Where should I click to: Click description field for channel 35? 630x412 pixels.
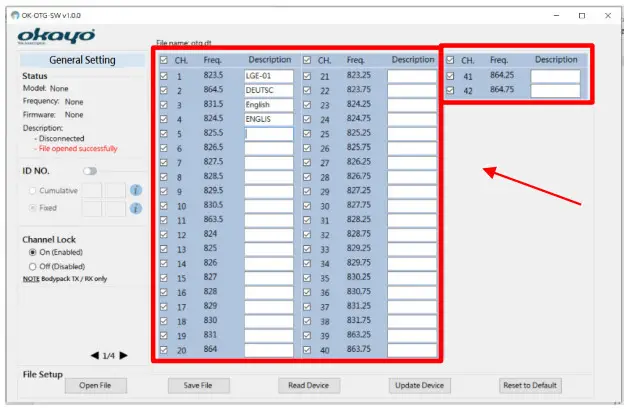pos(412,278)
